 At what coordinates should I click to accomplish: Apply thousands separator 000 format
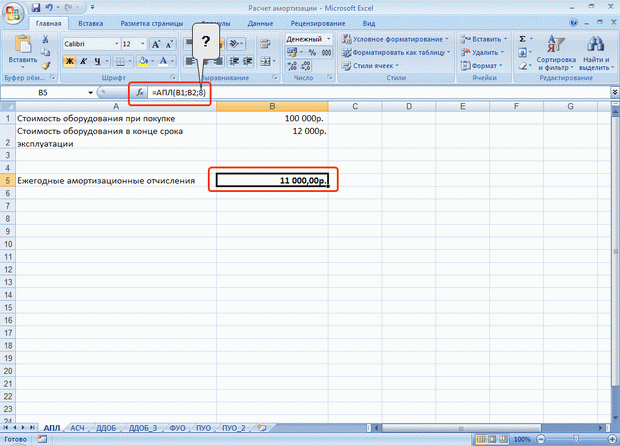click(x=326, y=52)
